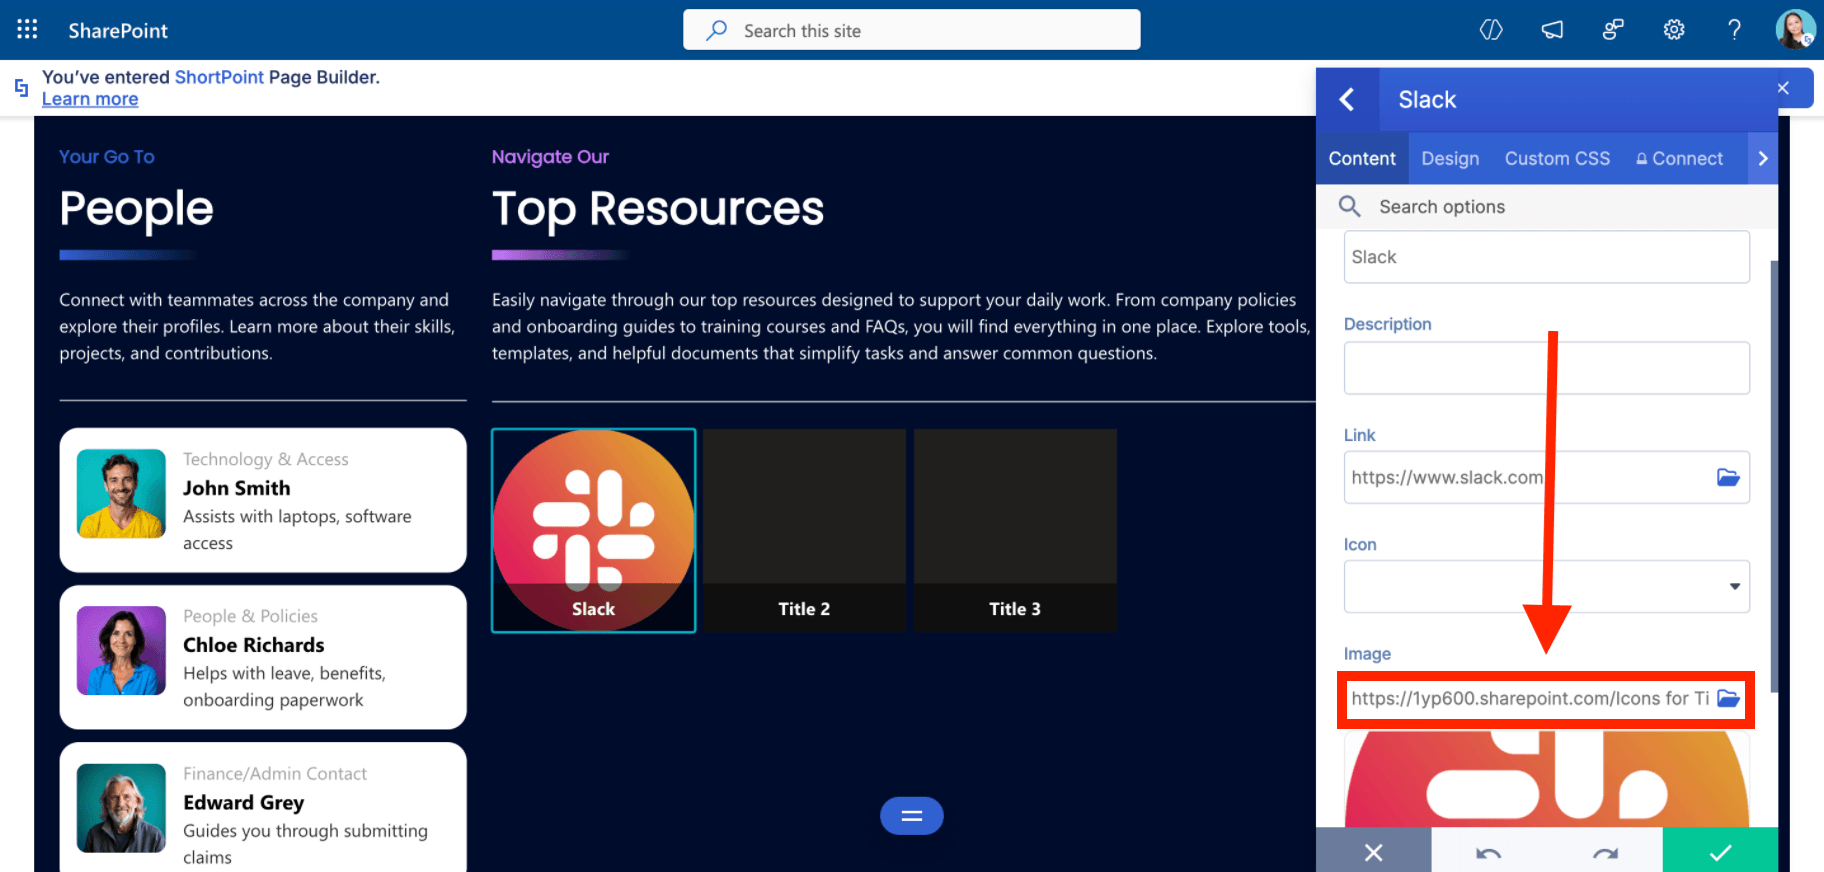Select the Title 2 tile

click(x=805, y=531)
